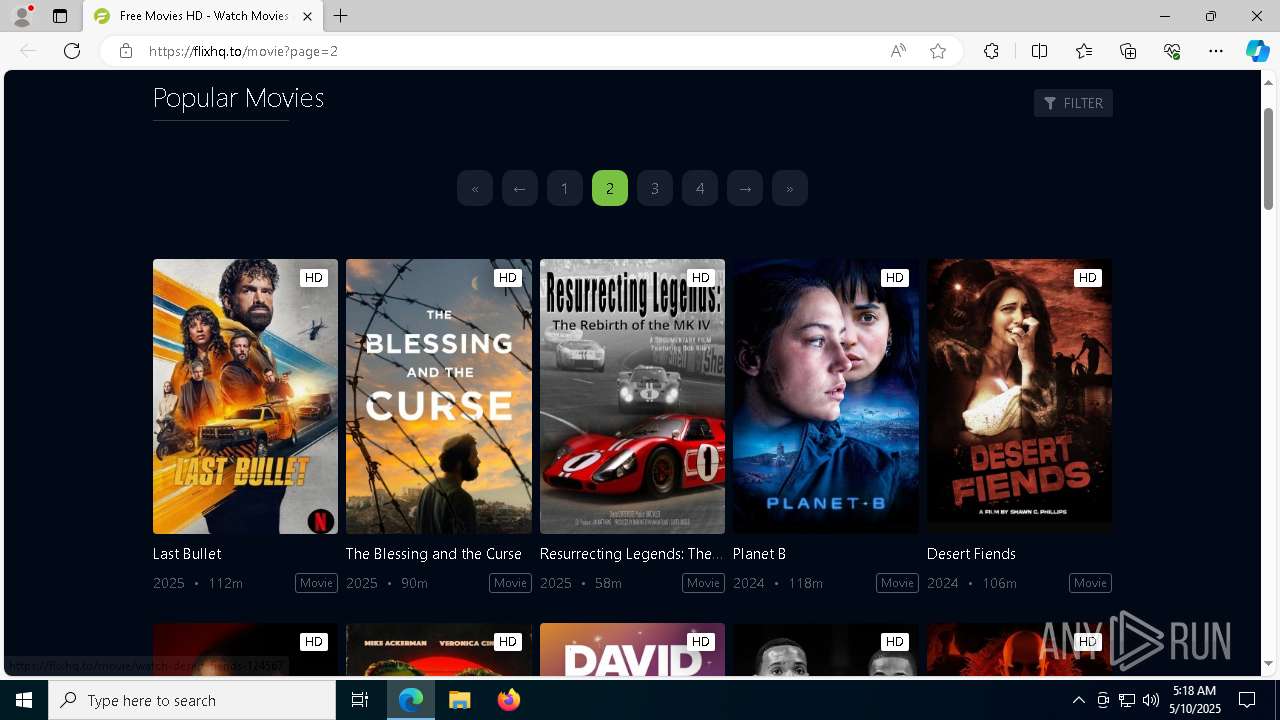Open the FILTER button
The width and height of the screenshot is (1280, 720).
(x=1073, y=103)
